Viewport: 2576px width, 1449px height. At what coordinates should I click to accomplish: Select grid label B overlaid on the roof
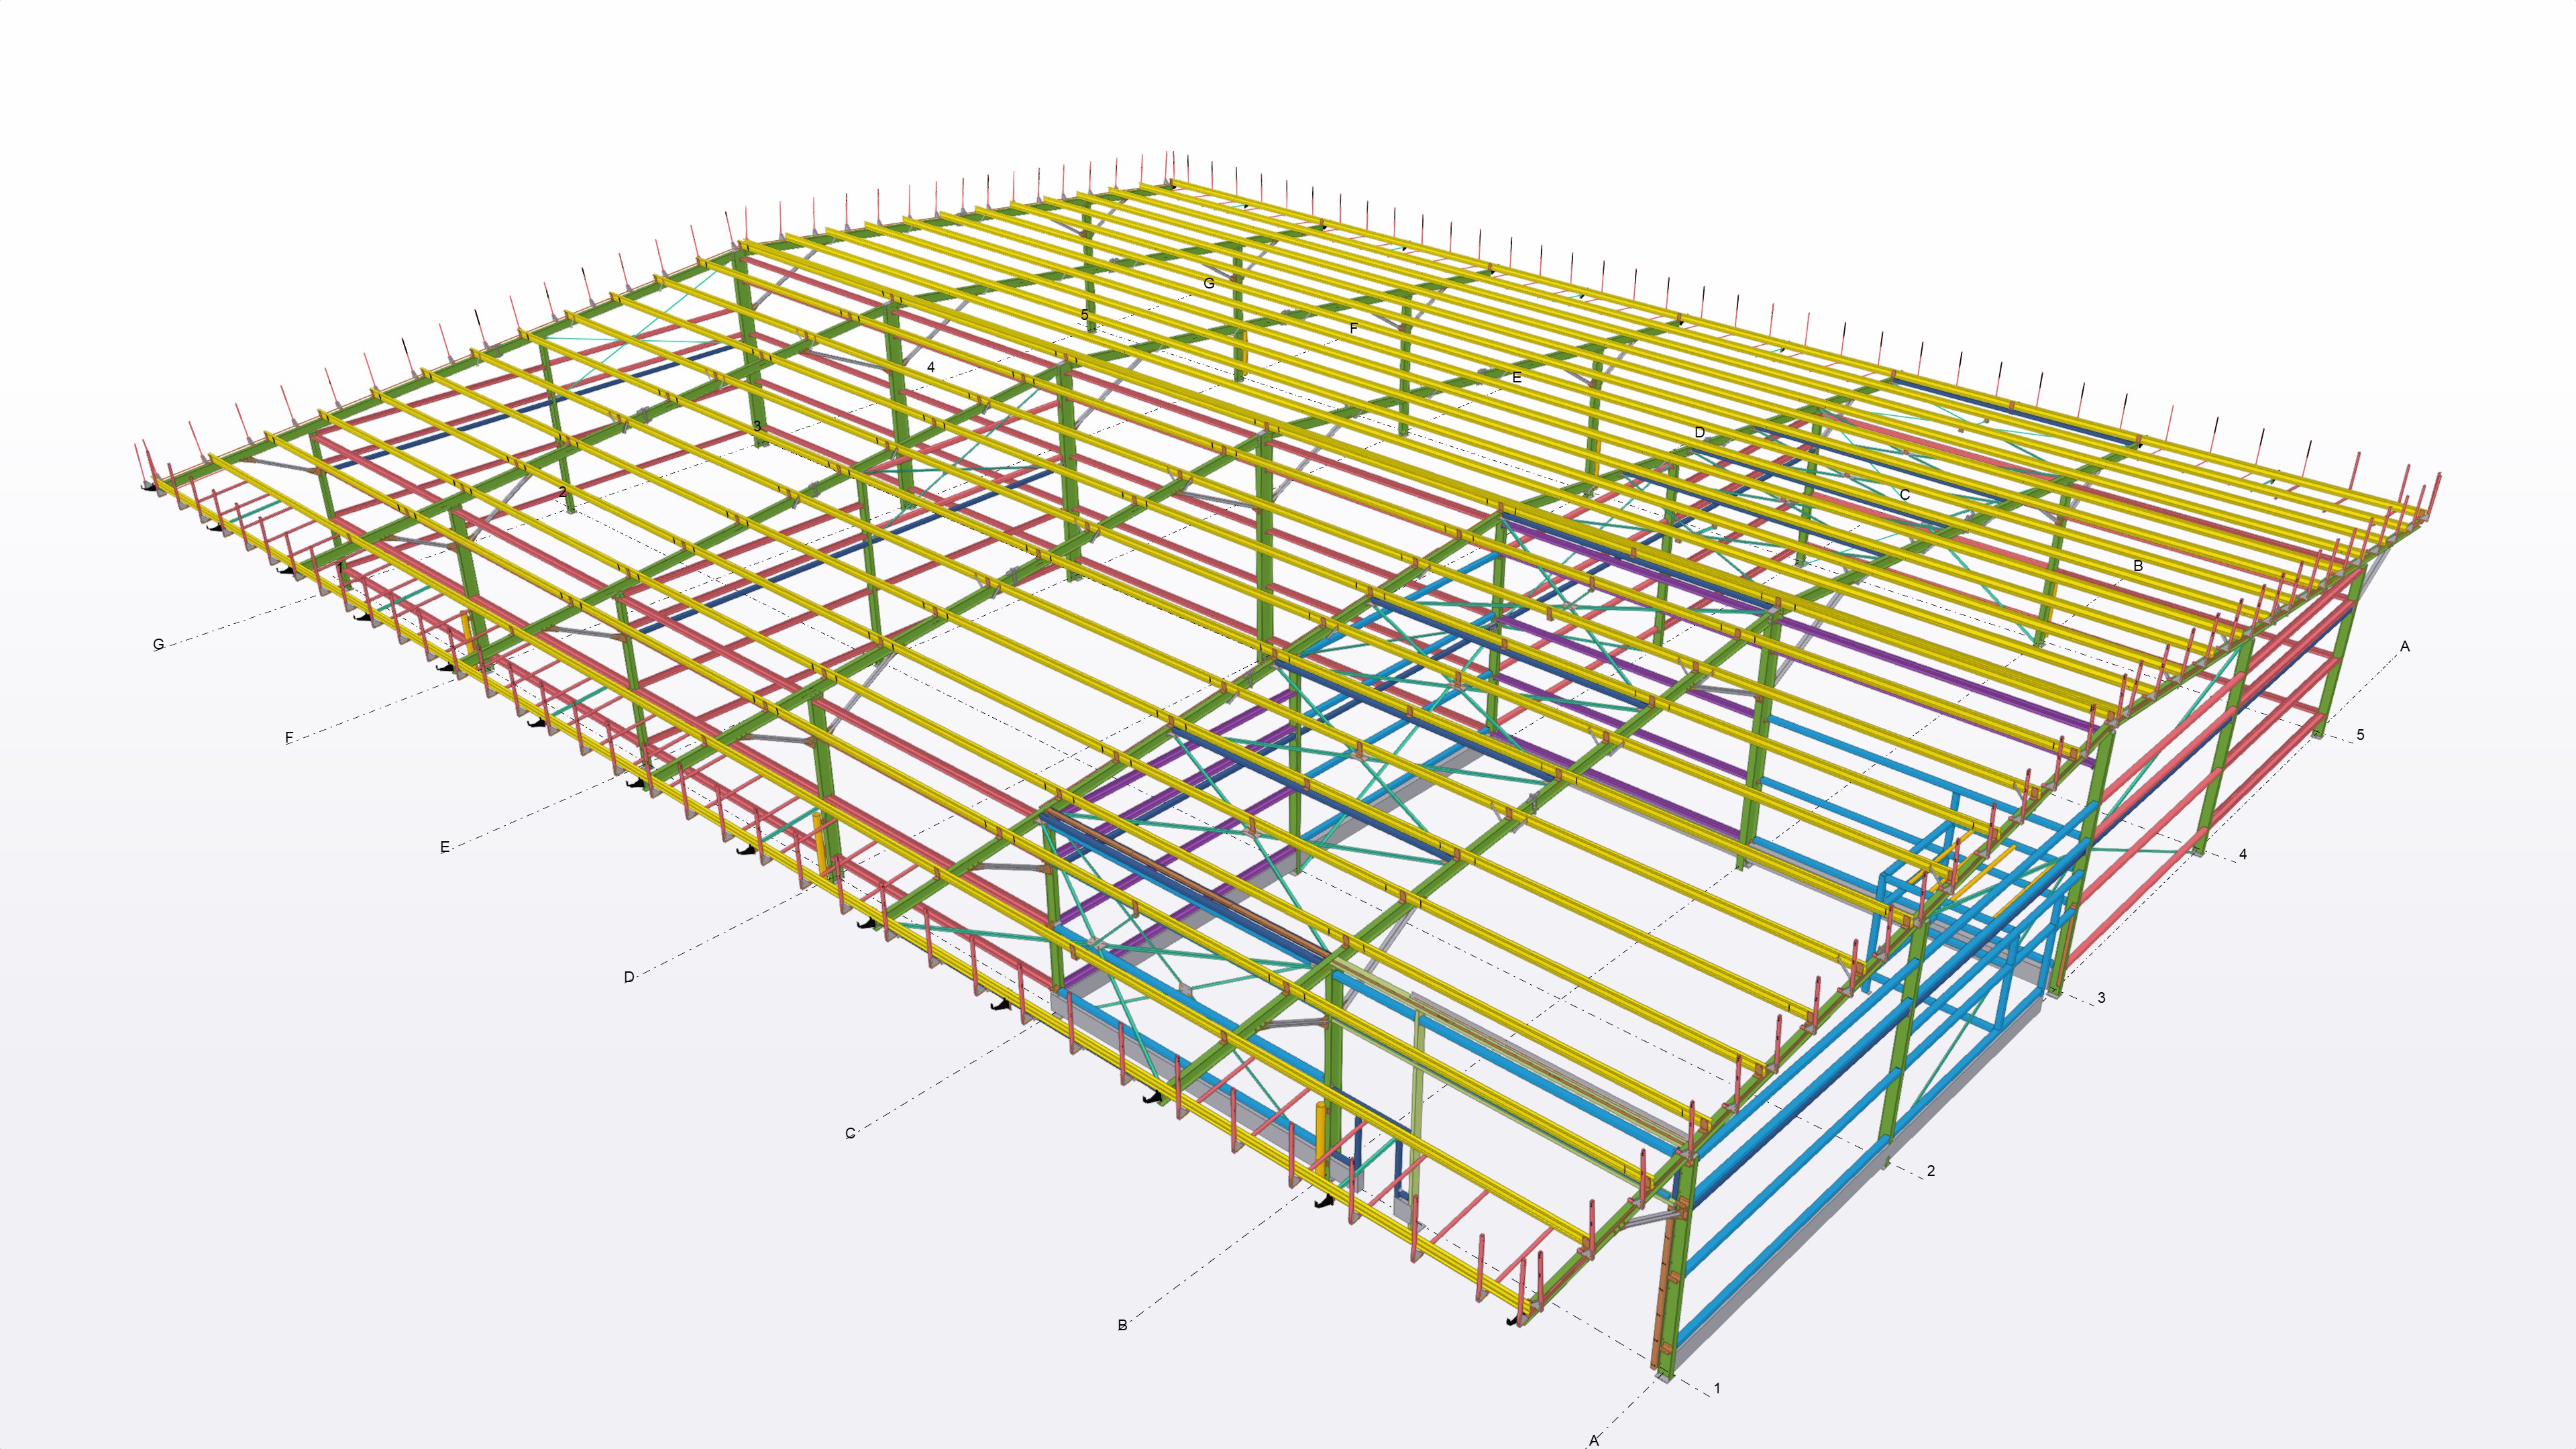click(2138, 566)
